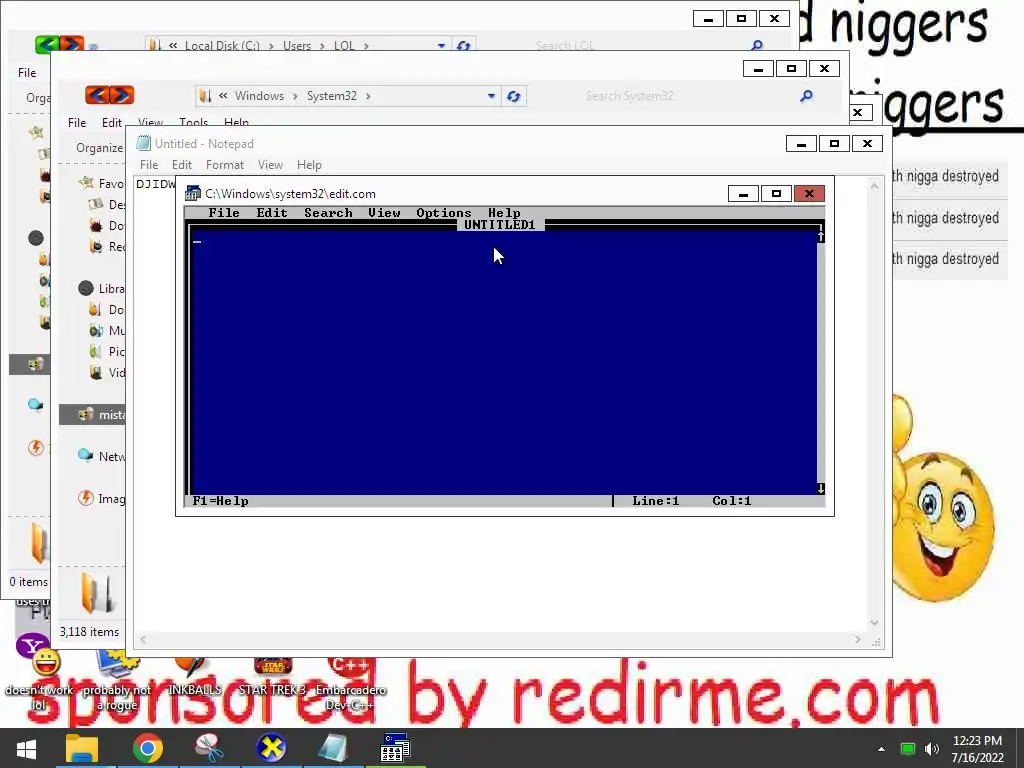Screen dimensions: 1024x768
Task: Open Notepad View menu
Action: tap(270, 165)
